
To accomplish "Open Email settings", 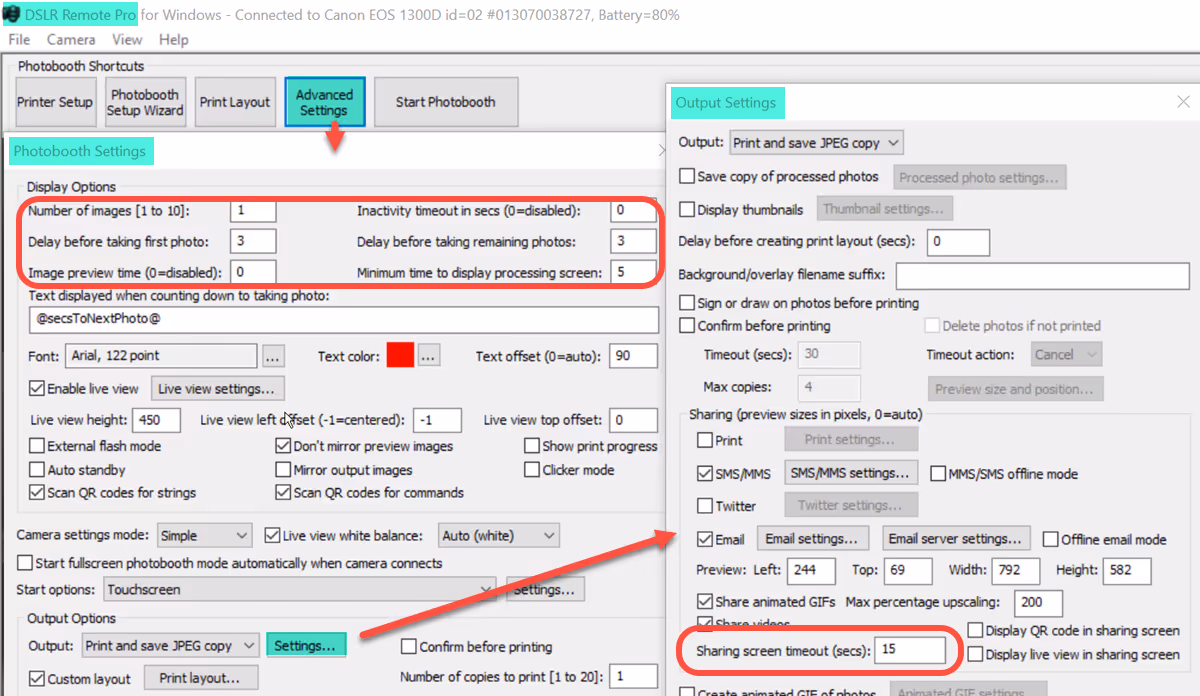I will (x=812, y=538).
